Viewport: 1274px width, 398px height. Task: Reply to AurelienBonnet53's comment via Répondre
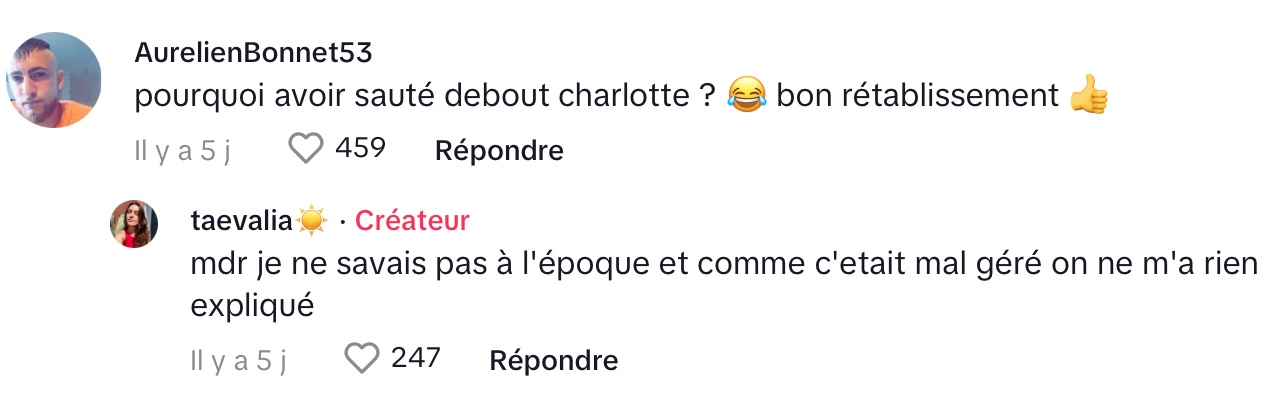(x=499, y=151)
